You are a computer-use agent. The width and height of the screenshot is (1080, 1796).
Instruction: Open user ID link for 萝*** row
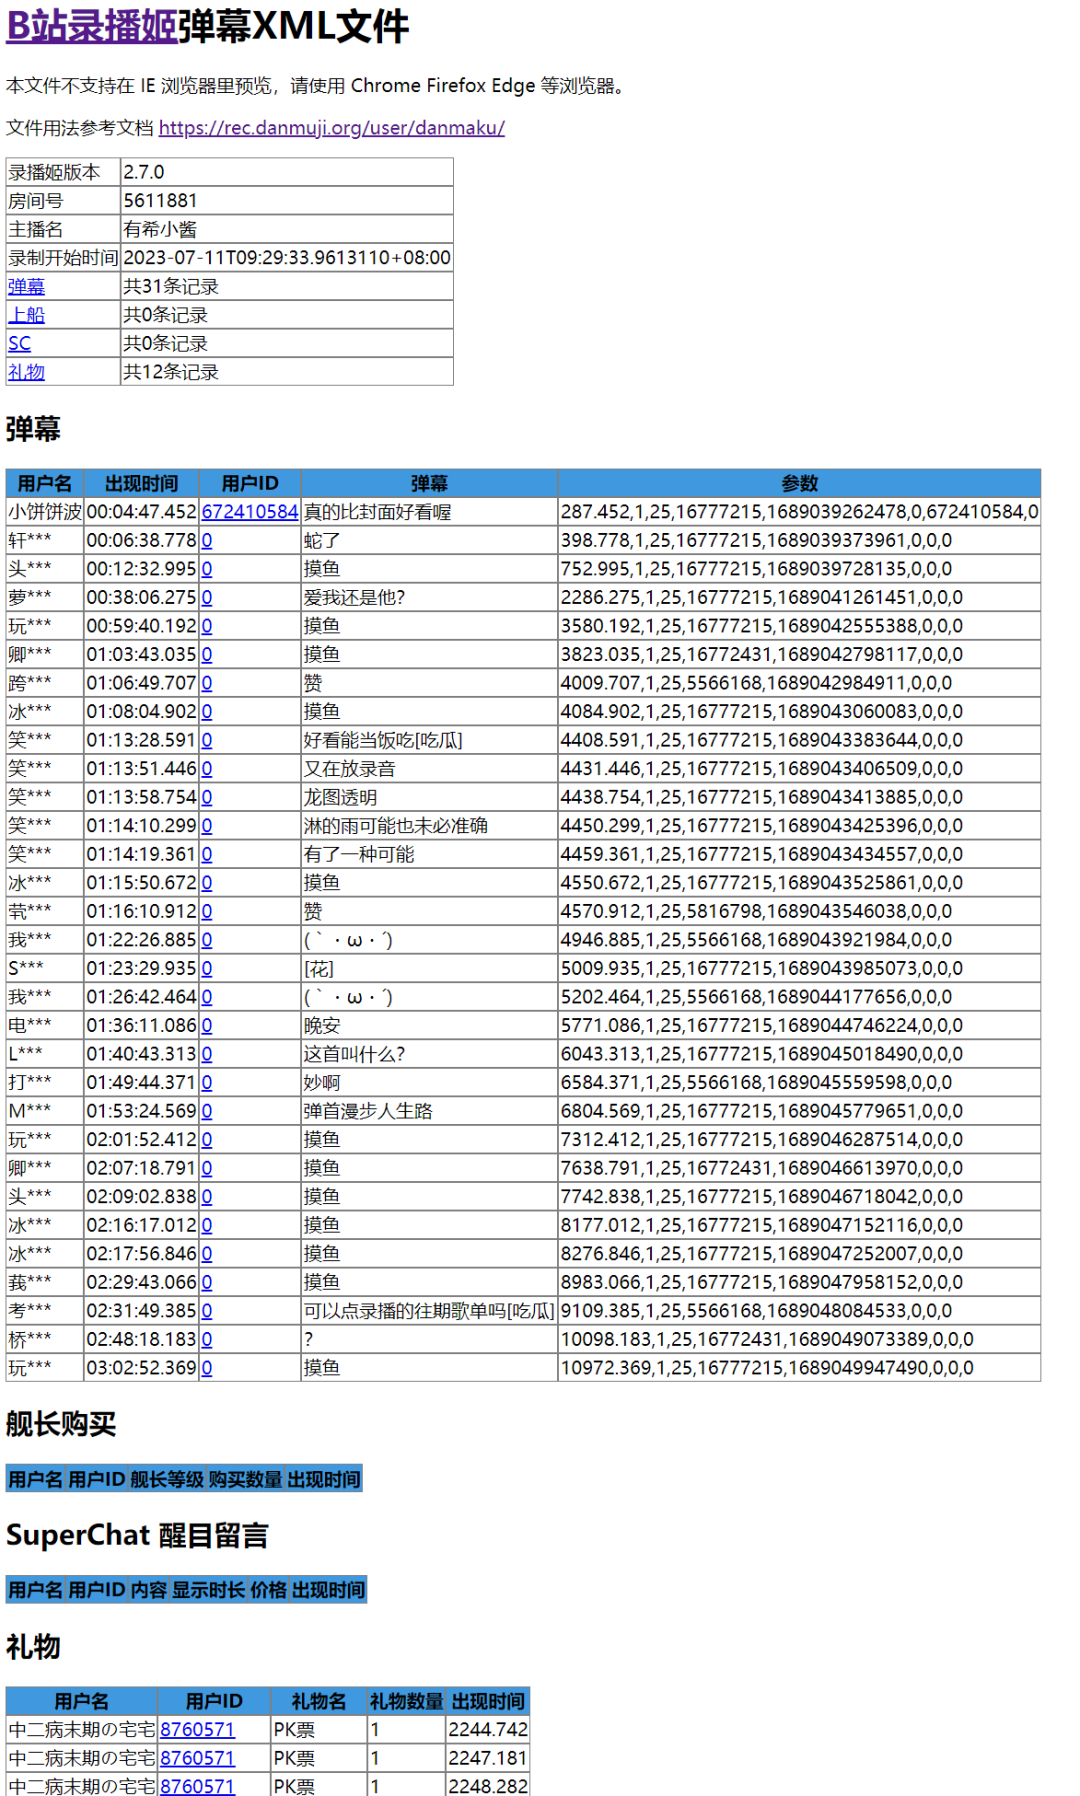coord(207,597)
